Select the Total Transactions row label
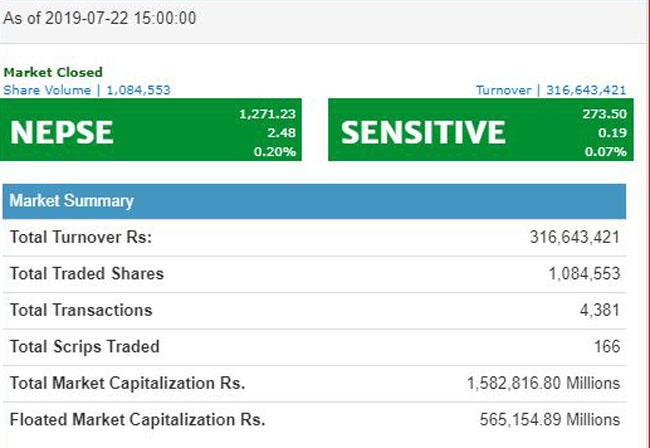 pos(81,310)
